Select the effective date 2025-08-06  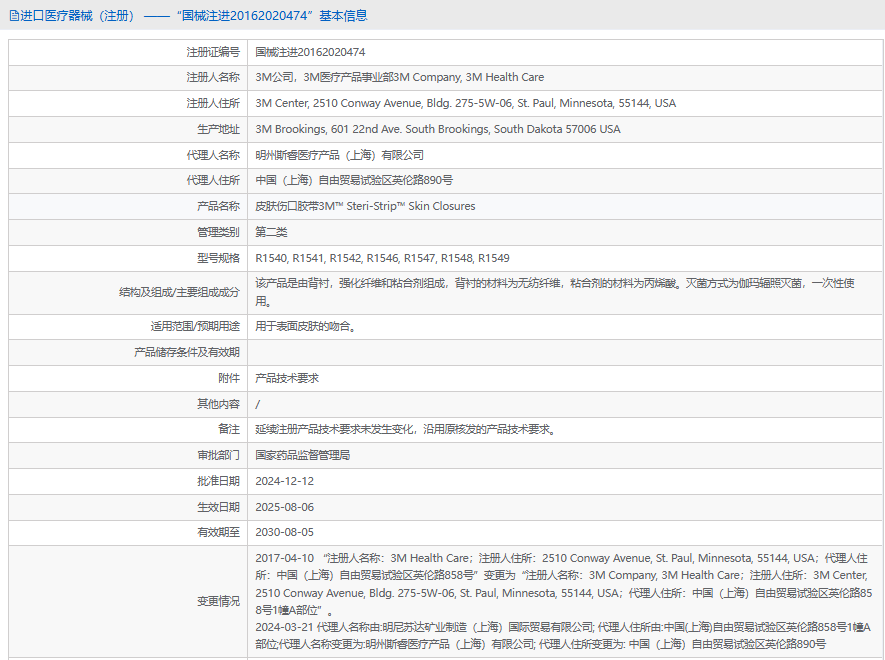pyautogui.click(x=284, y=508)
